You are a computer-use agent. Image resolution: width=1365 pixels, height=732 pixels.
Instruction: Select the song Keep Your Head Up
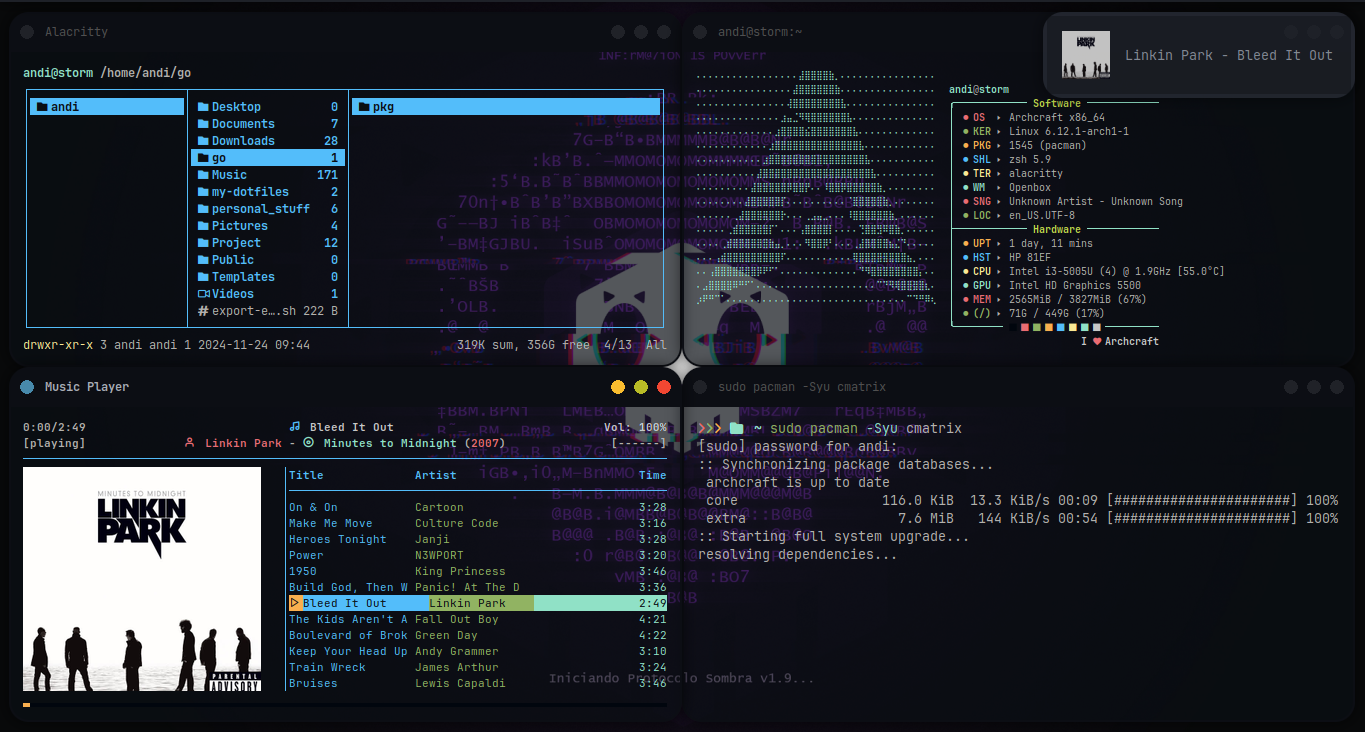(477, 651)
